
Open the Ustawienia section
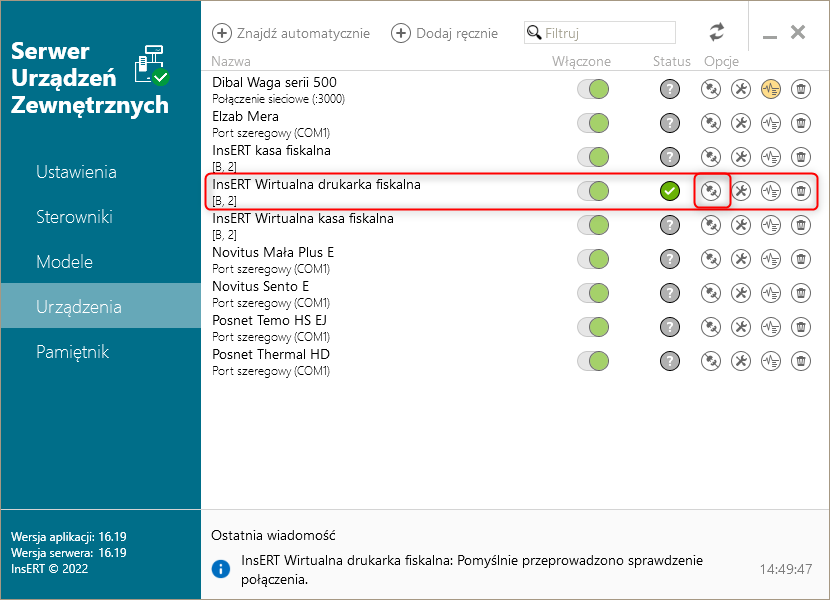coord(76,172)
